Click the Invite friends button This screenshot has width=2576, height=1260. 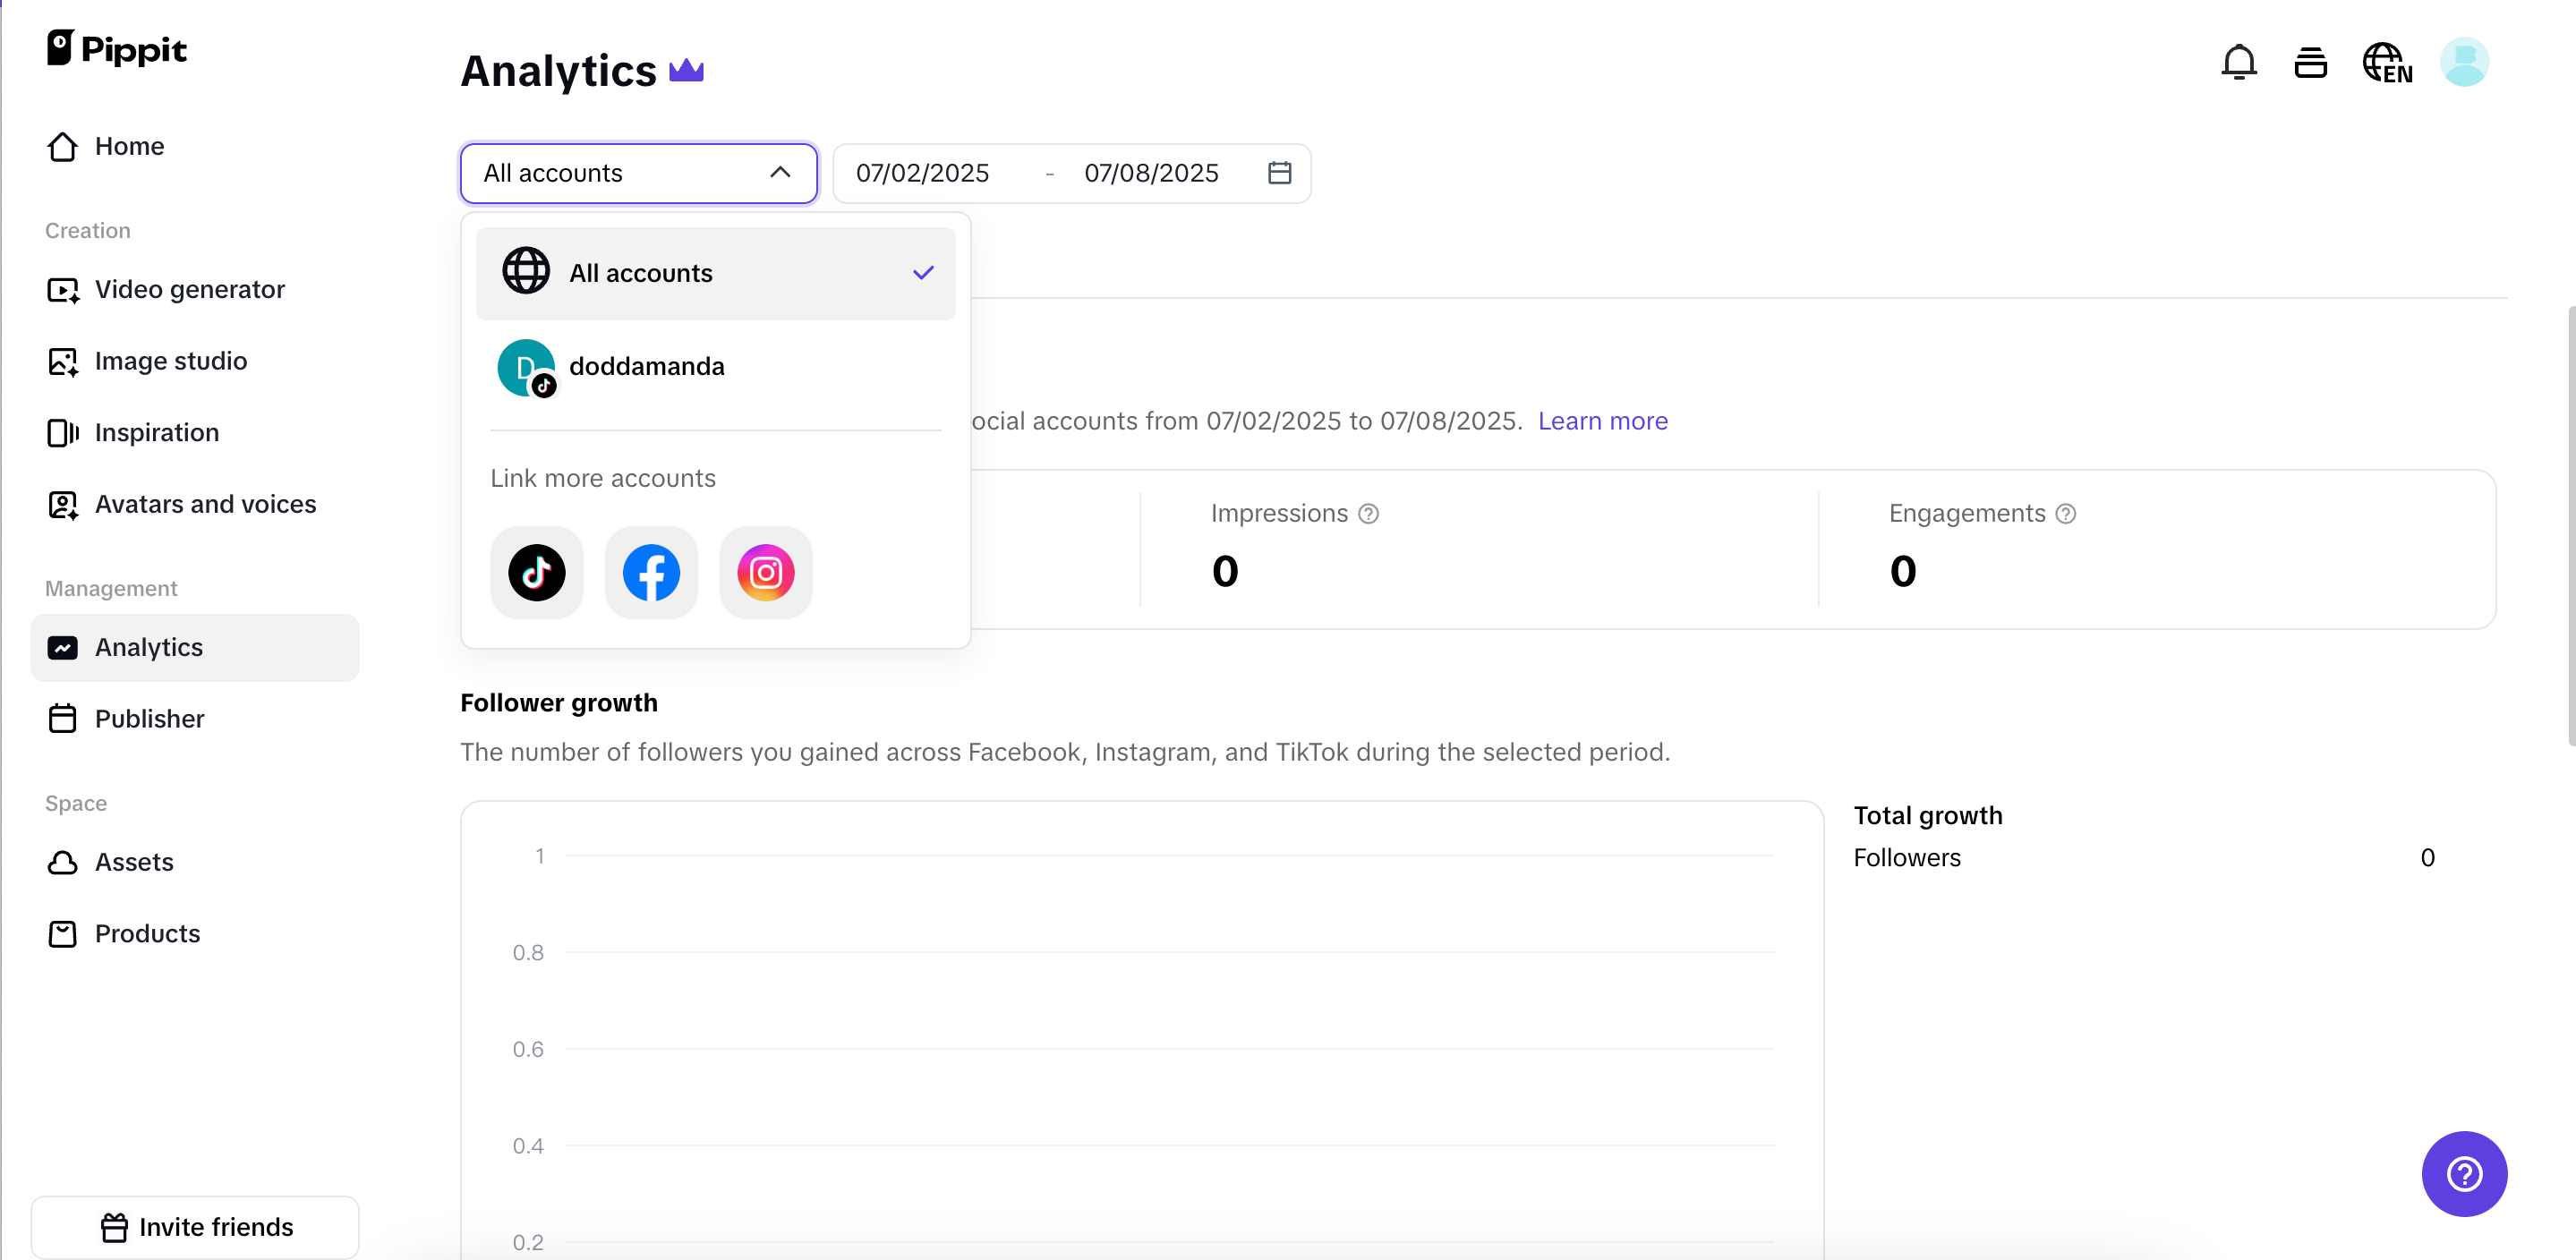pos(196,1227)
